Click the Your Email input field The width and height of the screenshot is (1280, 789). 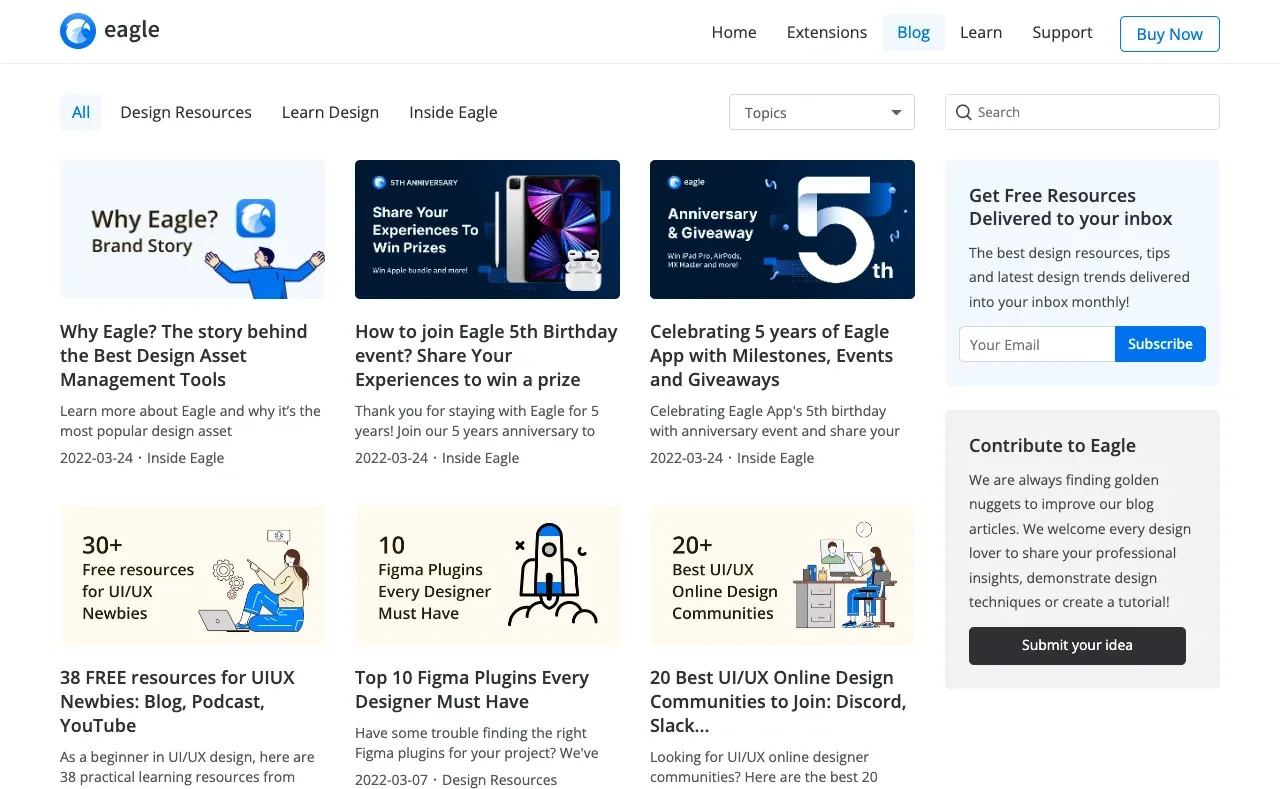coord(1037,344)
